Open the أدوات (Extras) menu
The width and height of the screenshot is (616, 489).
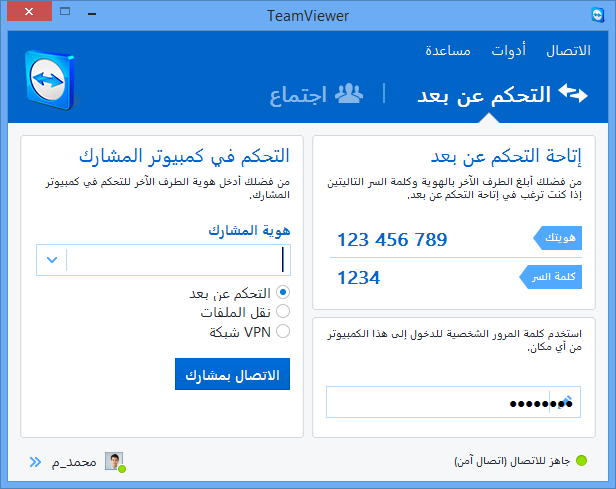(x=508, y=51)
